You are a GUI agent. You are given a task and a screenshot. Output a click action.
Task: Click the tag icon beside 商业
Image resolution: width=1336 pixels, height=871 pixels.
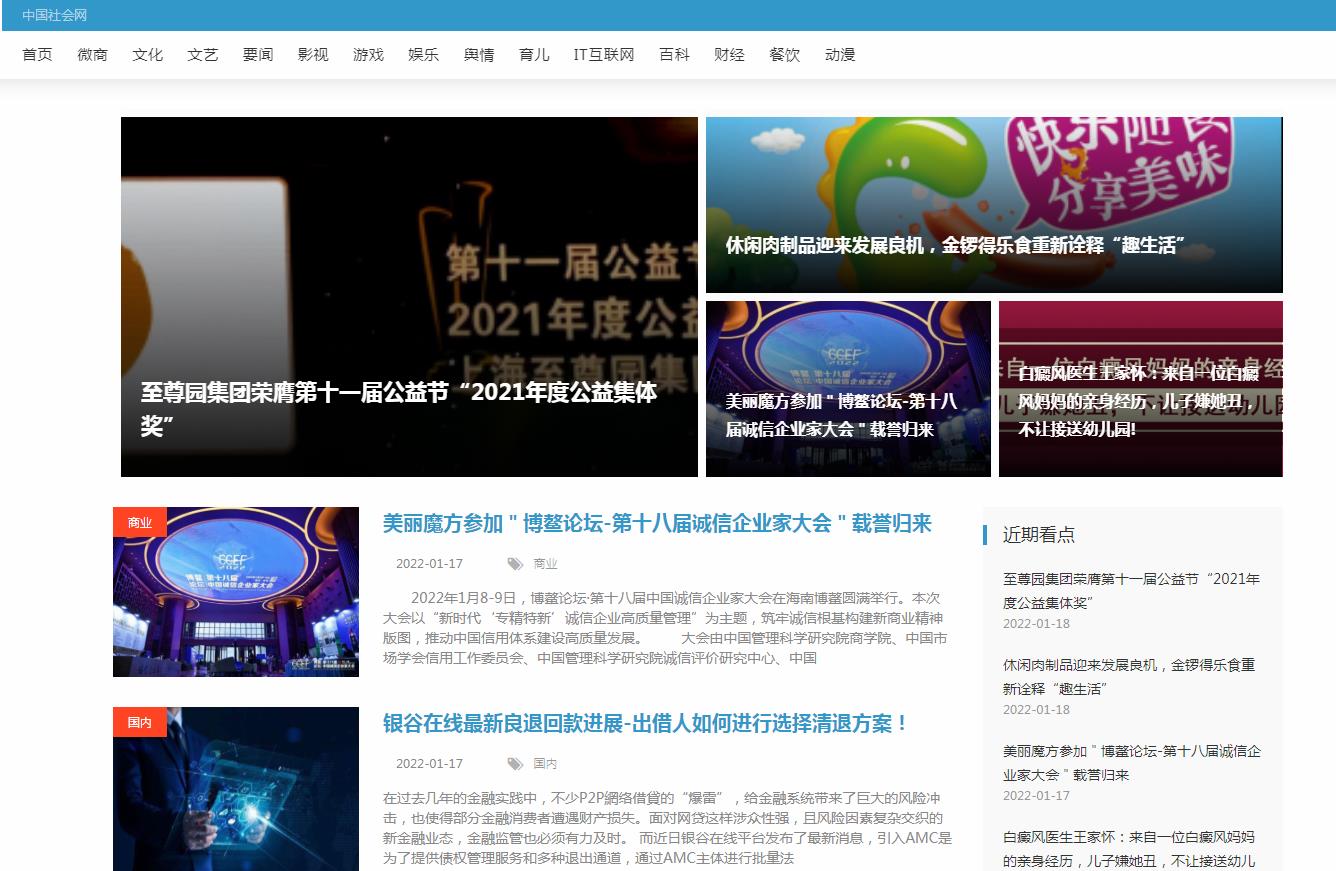click(x=515, y=564)
